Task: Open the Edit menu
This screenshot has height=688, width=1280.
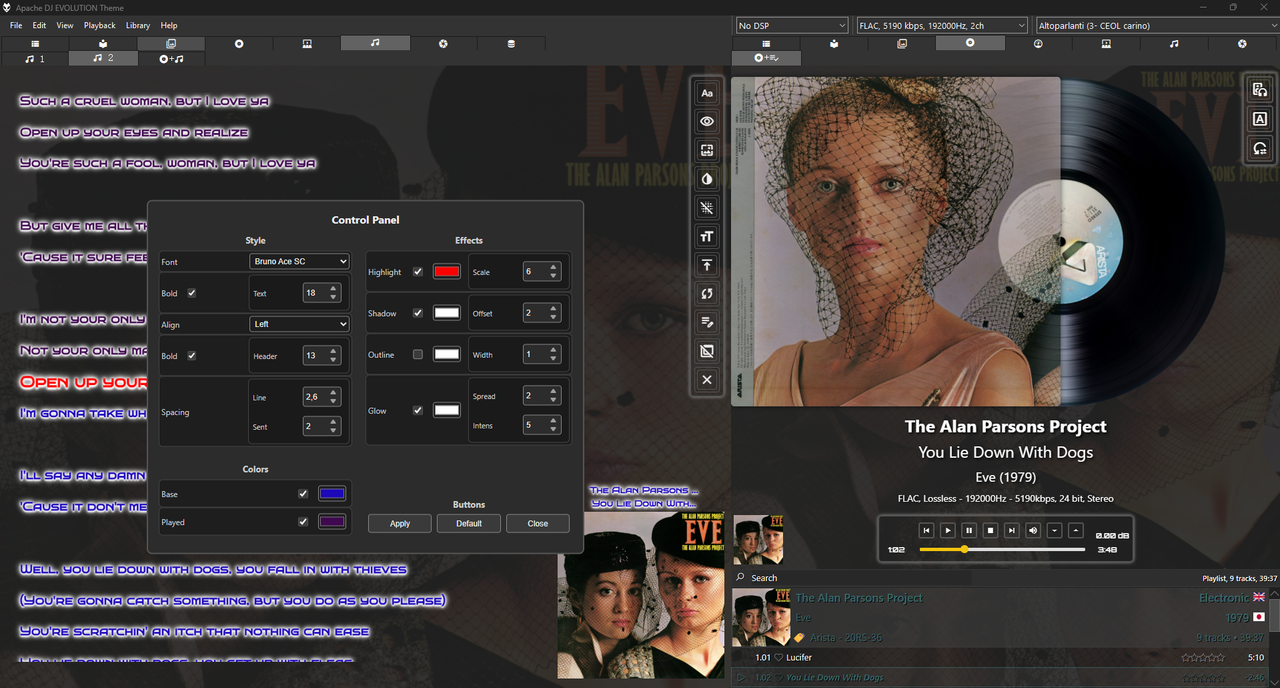Action: tap(39, 25)
